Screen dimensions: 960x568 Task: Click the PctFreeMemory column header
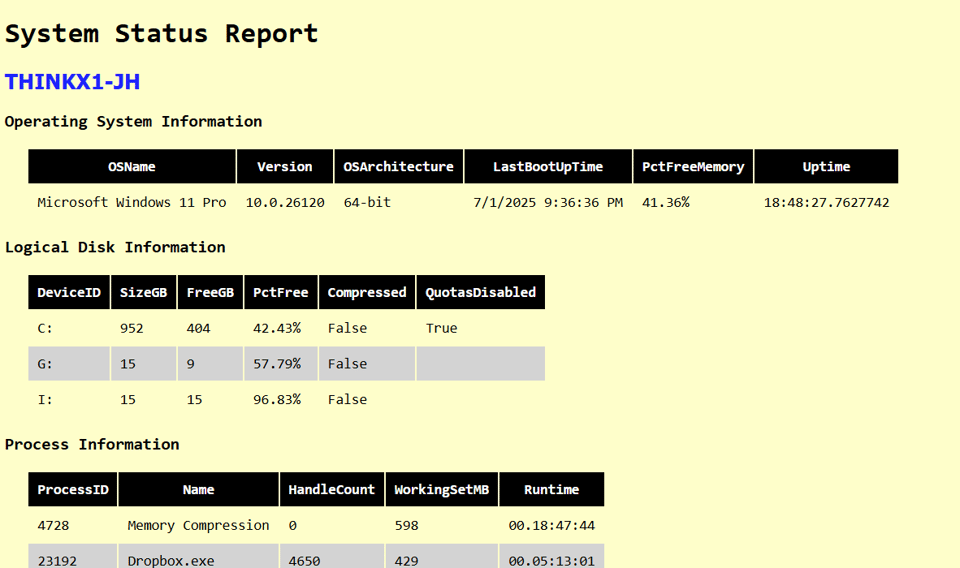point(693,167)
